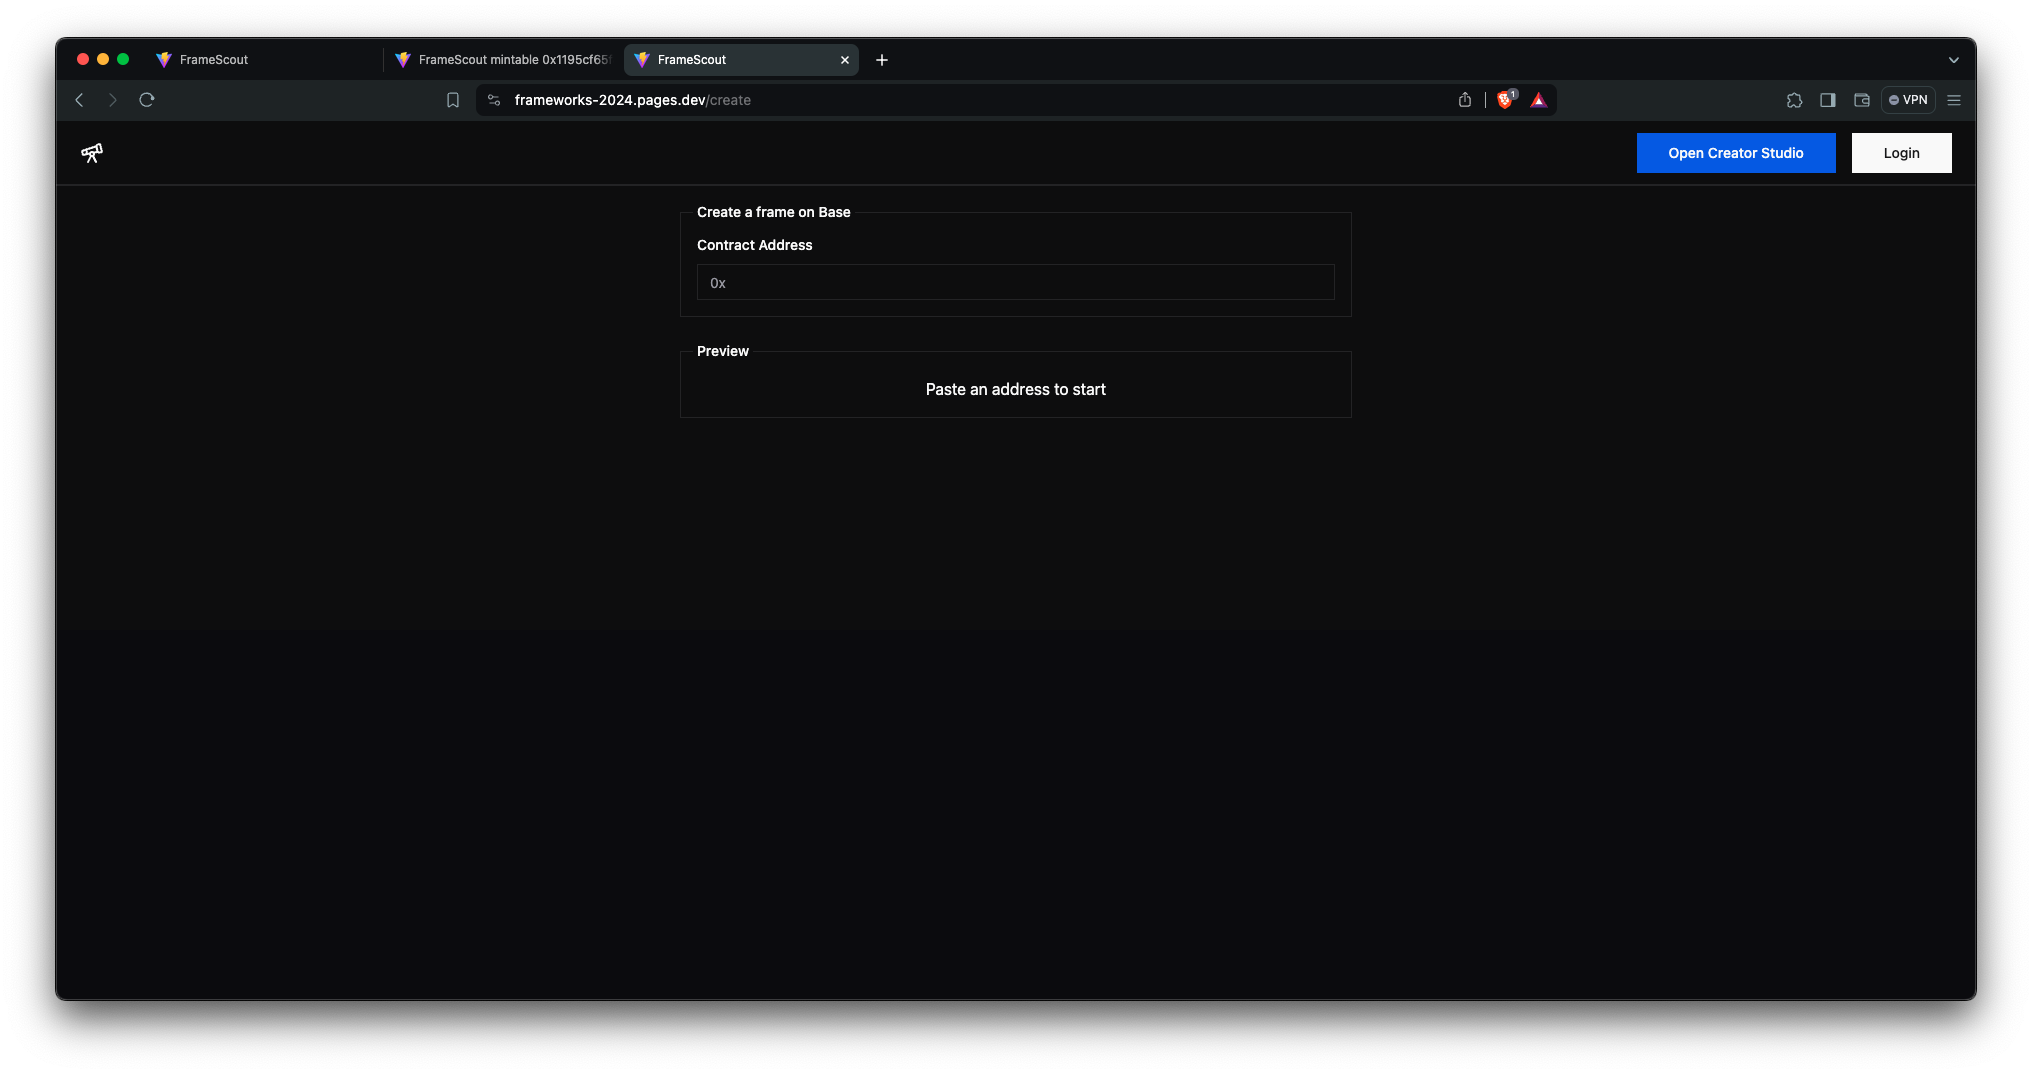2032x1074 pixels.
Task: Click the Preview section label
Action: tap(722, 351)
